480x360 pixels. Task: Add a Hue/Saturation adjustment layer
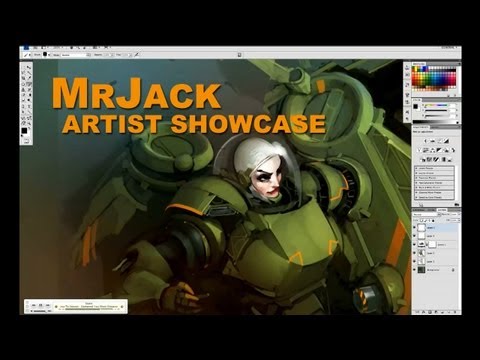(x=426, y=150)
